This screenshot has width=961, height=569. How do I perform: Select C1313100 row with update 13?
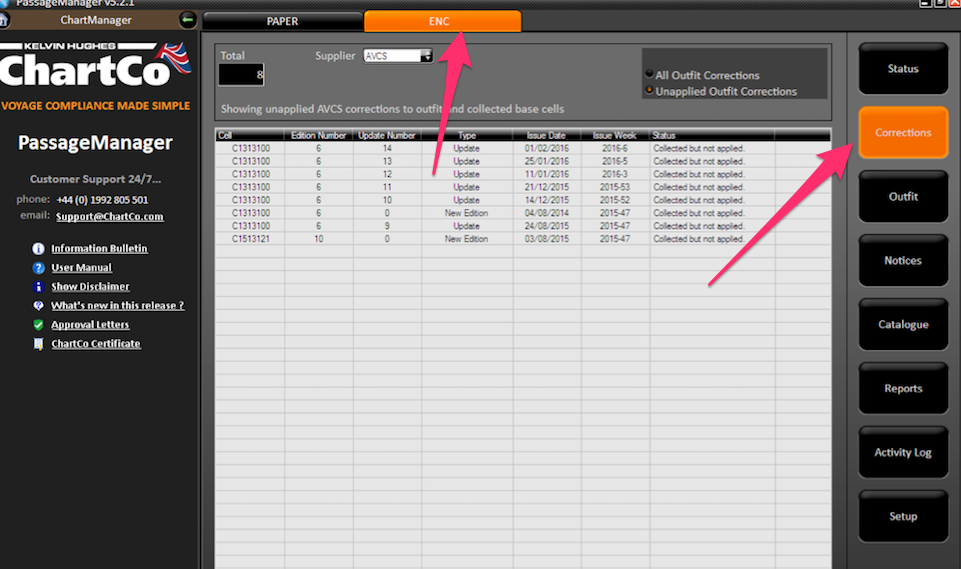[x=523, y=161]
